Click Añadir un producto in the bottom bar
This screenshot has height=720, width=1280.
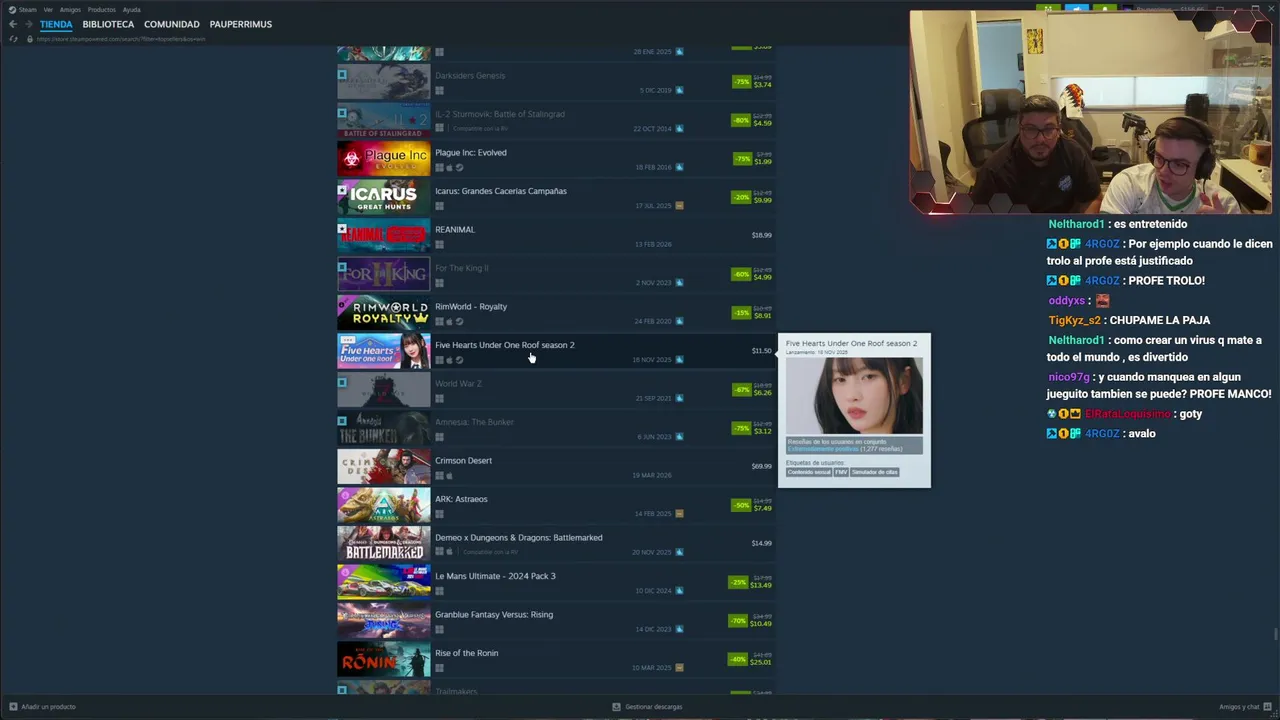pyautogui.click(x=43, y=707)
